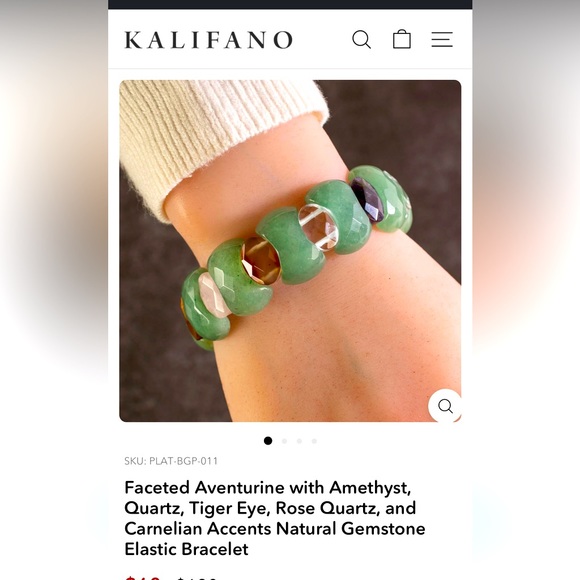The width and height of the screenshot is (580, 580).
Task: Click the Faceted Aventurine bracelet title
Action: tap(275, 518)
